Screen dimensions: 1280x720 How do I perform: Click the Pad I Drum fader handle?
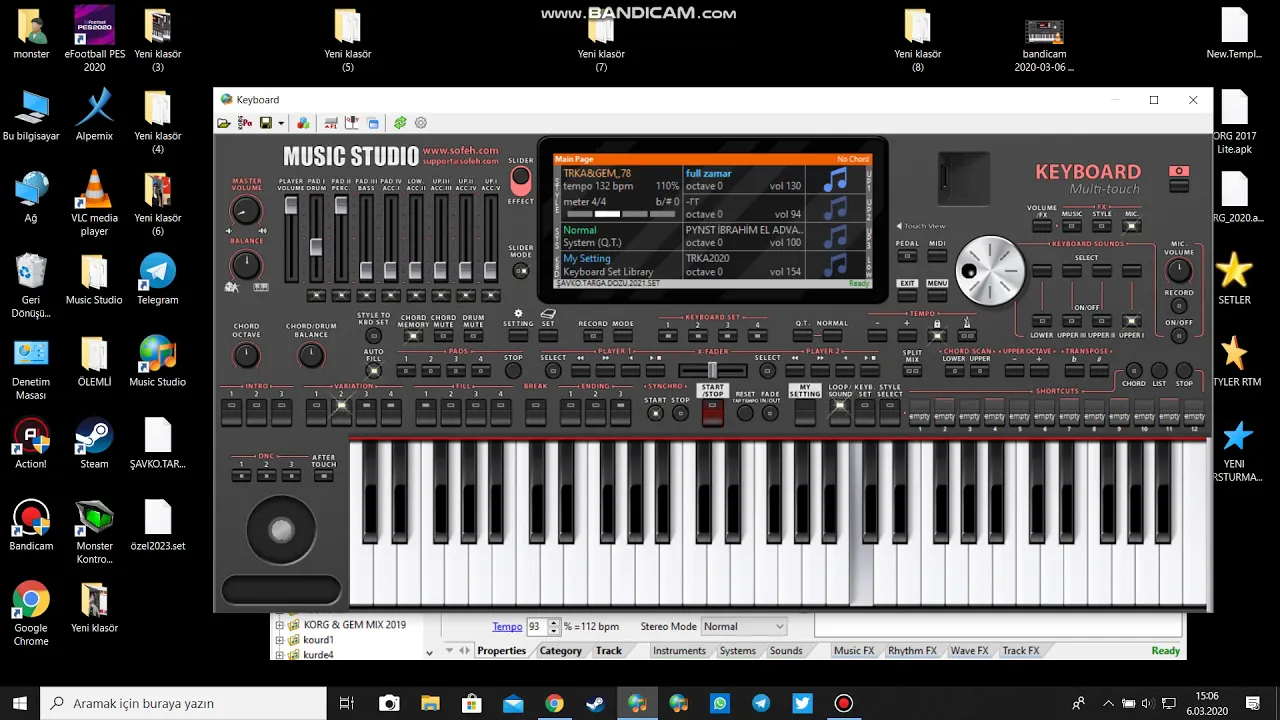pyautogui.click(x=316, y=247)
